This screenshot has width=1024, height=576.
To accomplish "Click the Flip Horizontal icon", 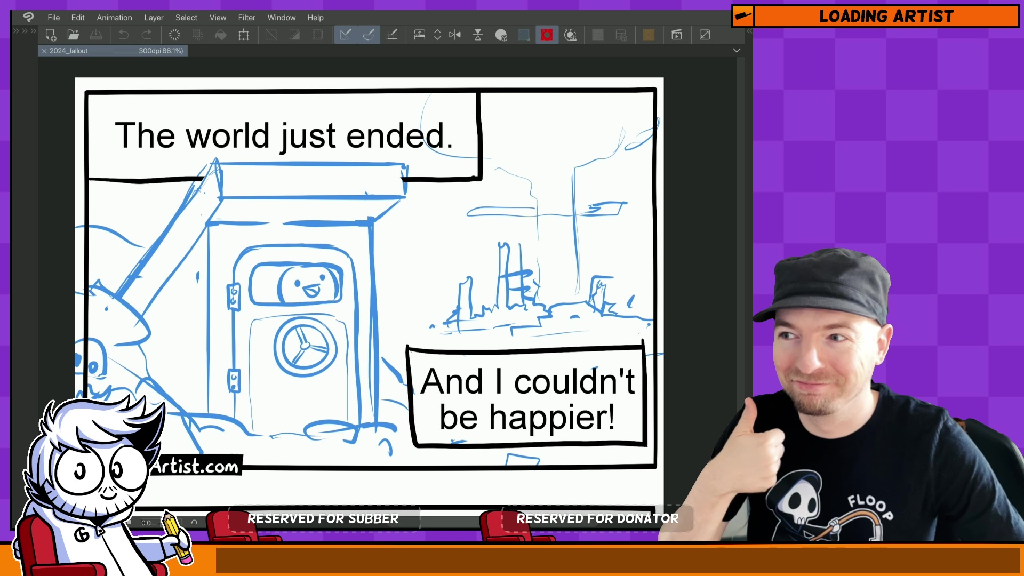I will [455, 35].
